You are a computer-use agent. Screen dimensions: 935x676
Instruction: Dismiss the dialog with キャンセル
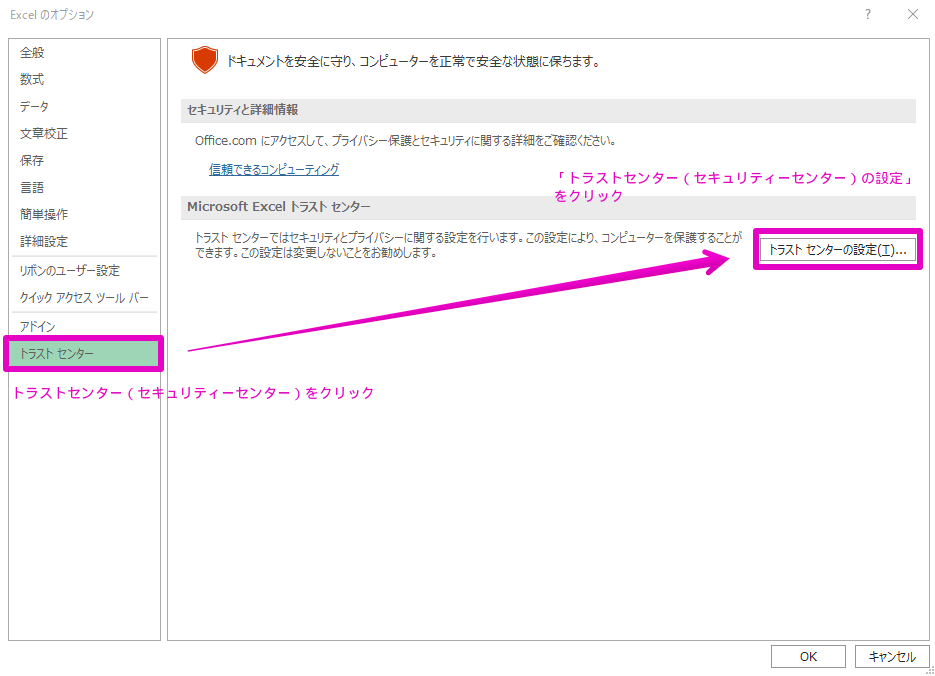[892, 656]
